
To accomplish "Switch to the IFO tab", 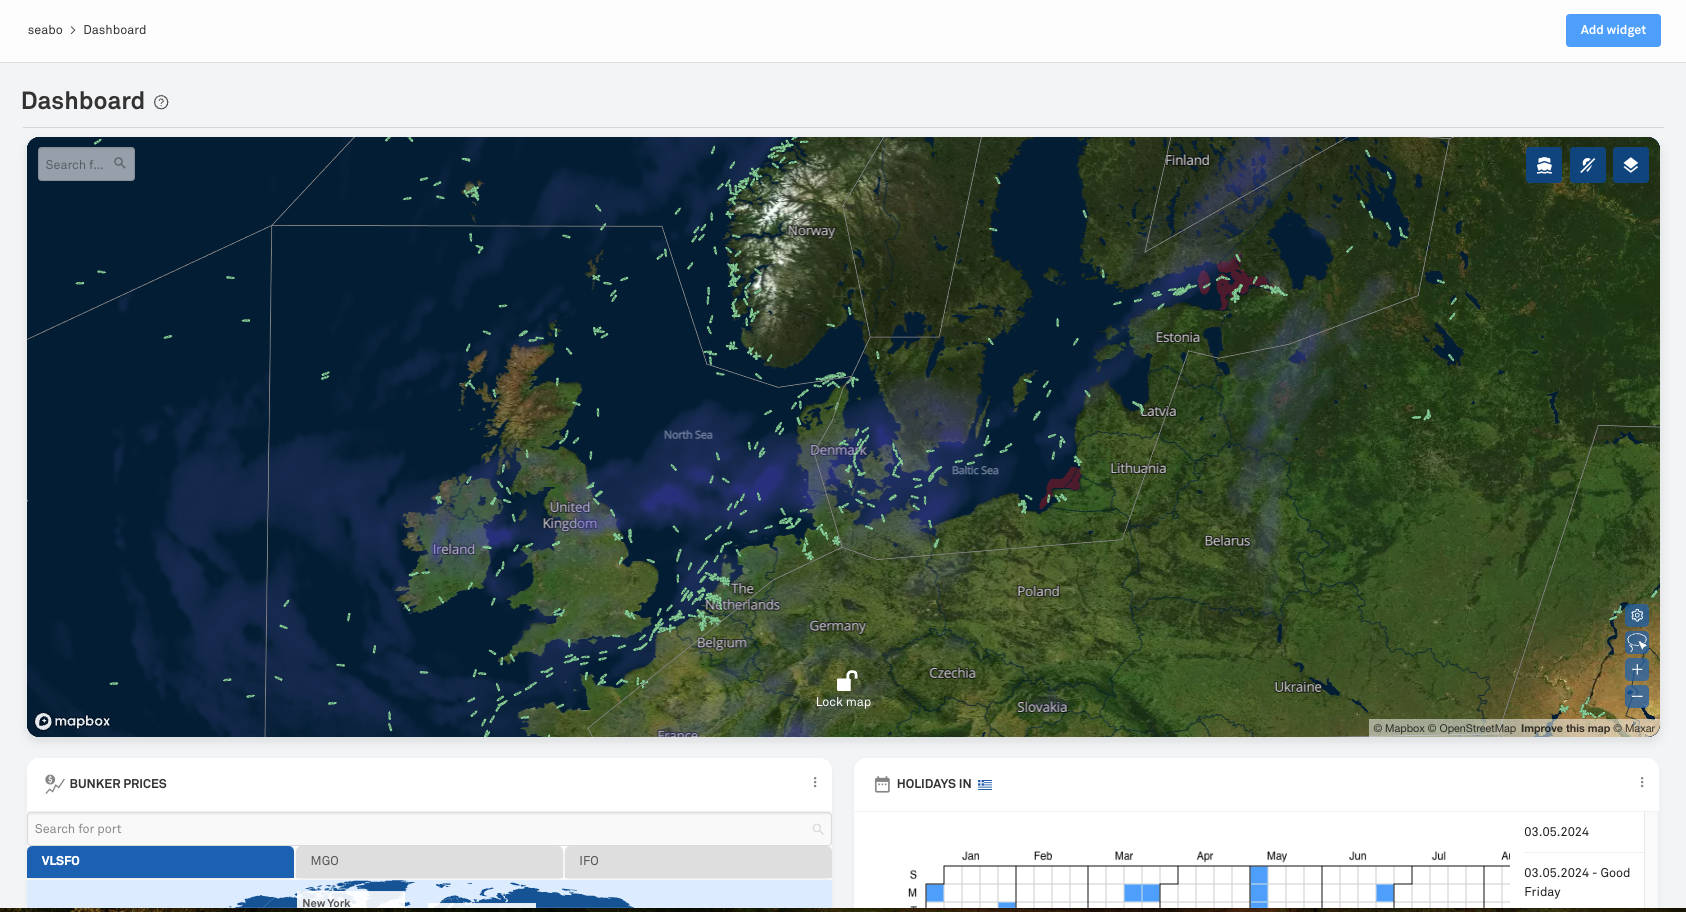I will [697, 861].
